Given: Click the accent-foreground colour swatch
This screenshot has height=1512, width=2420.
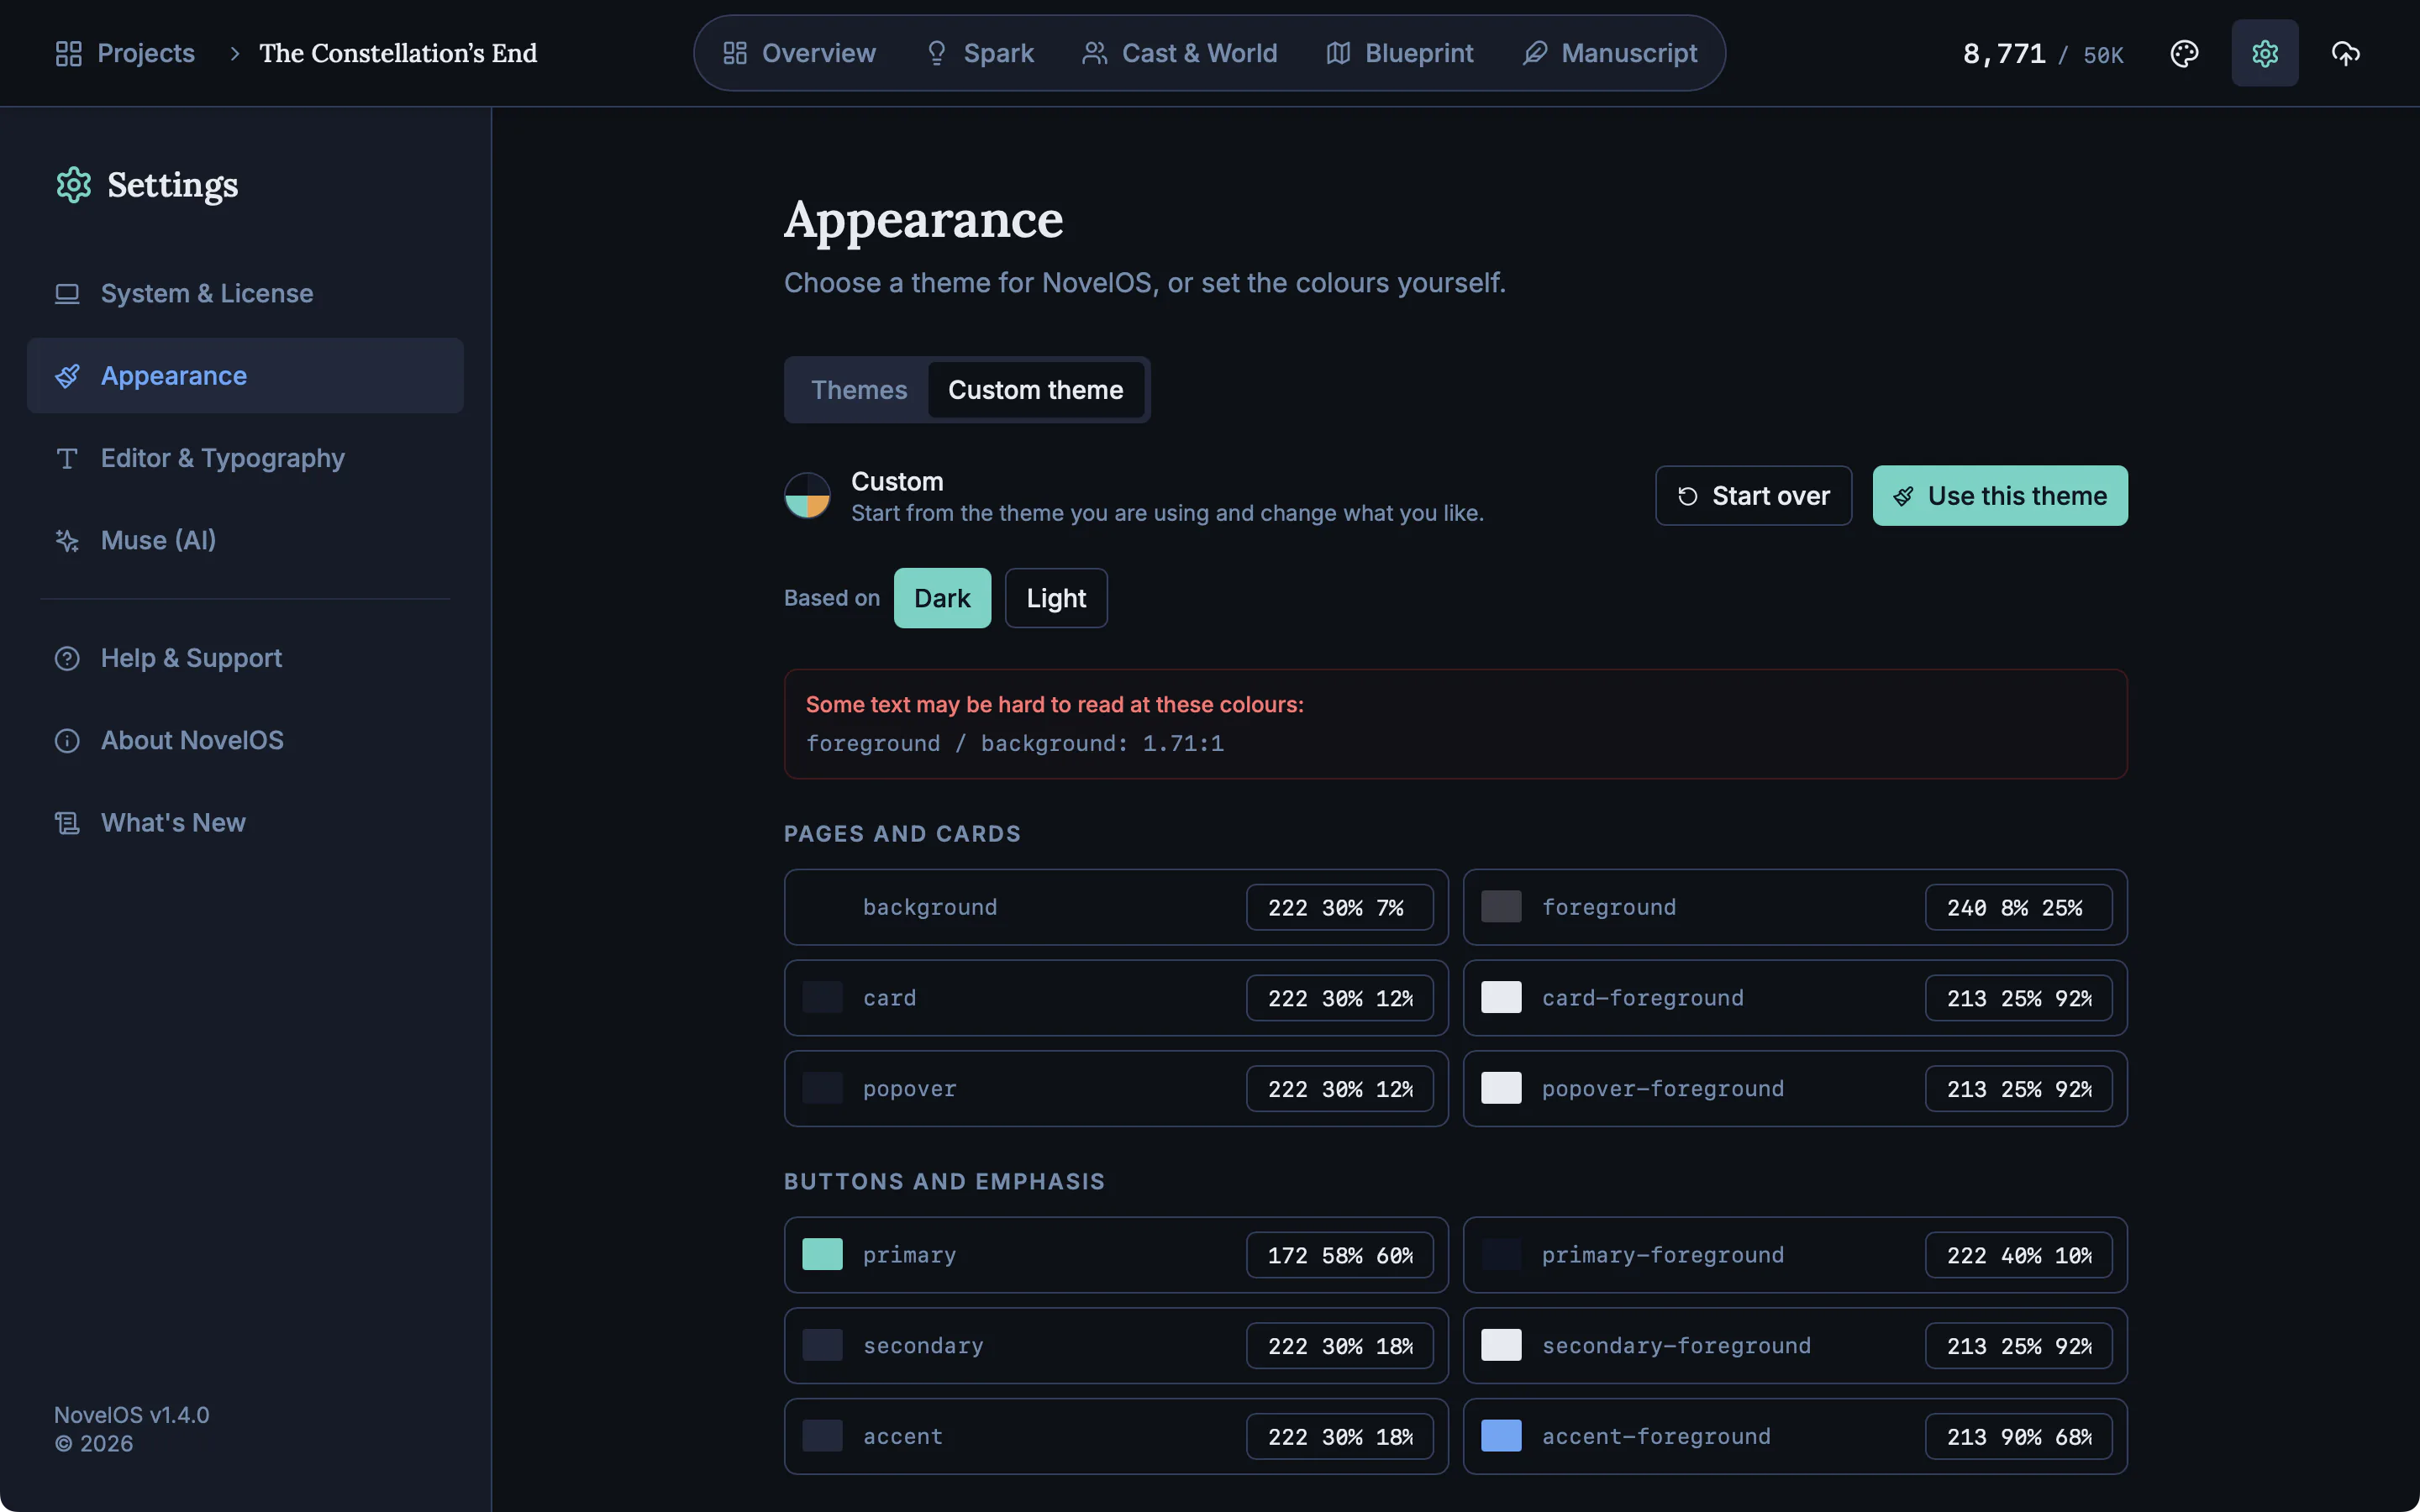Looking at the screenshot, I should click(x=1501, y=1436).
